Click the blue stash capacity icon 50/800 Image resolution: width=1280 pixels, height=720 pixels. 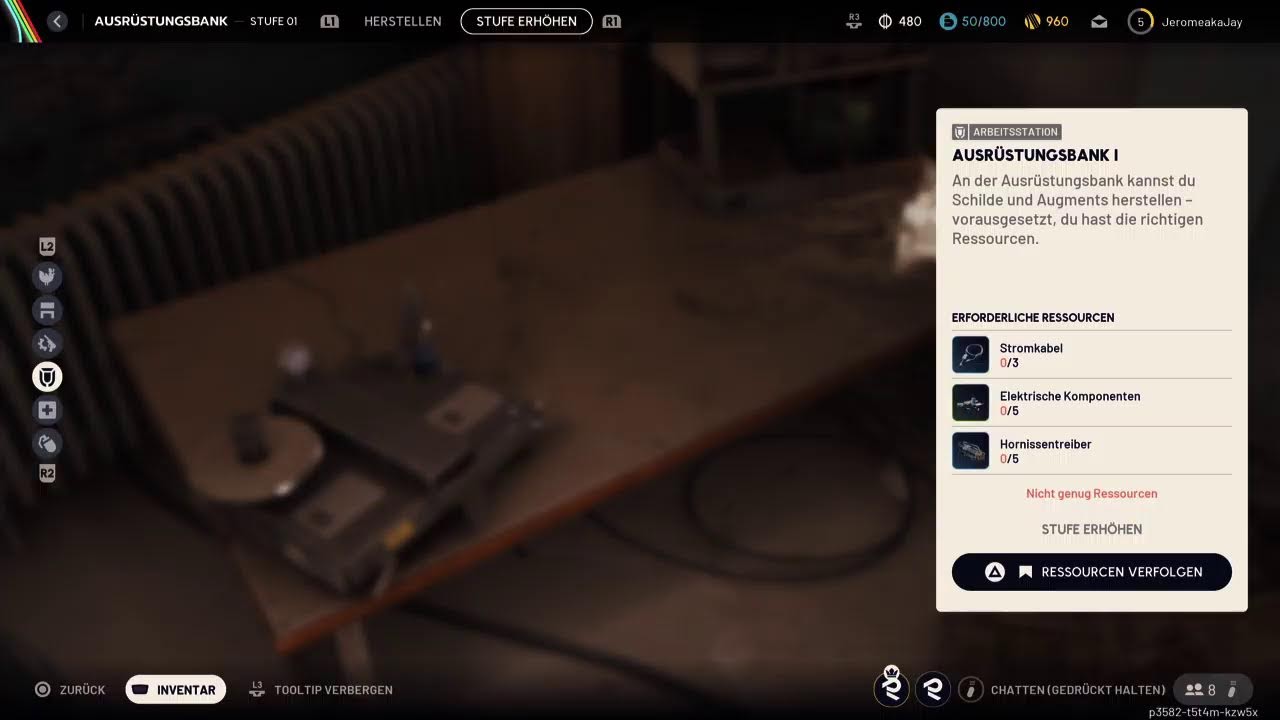pos(948,21)
